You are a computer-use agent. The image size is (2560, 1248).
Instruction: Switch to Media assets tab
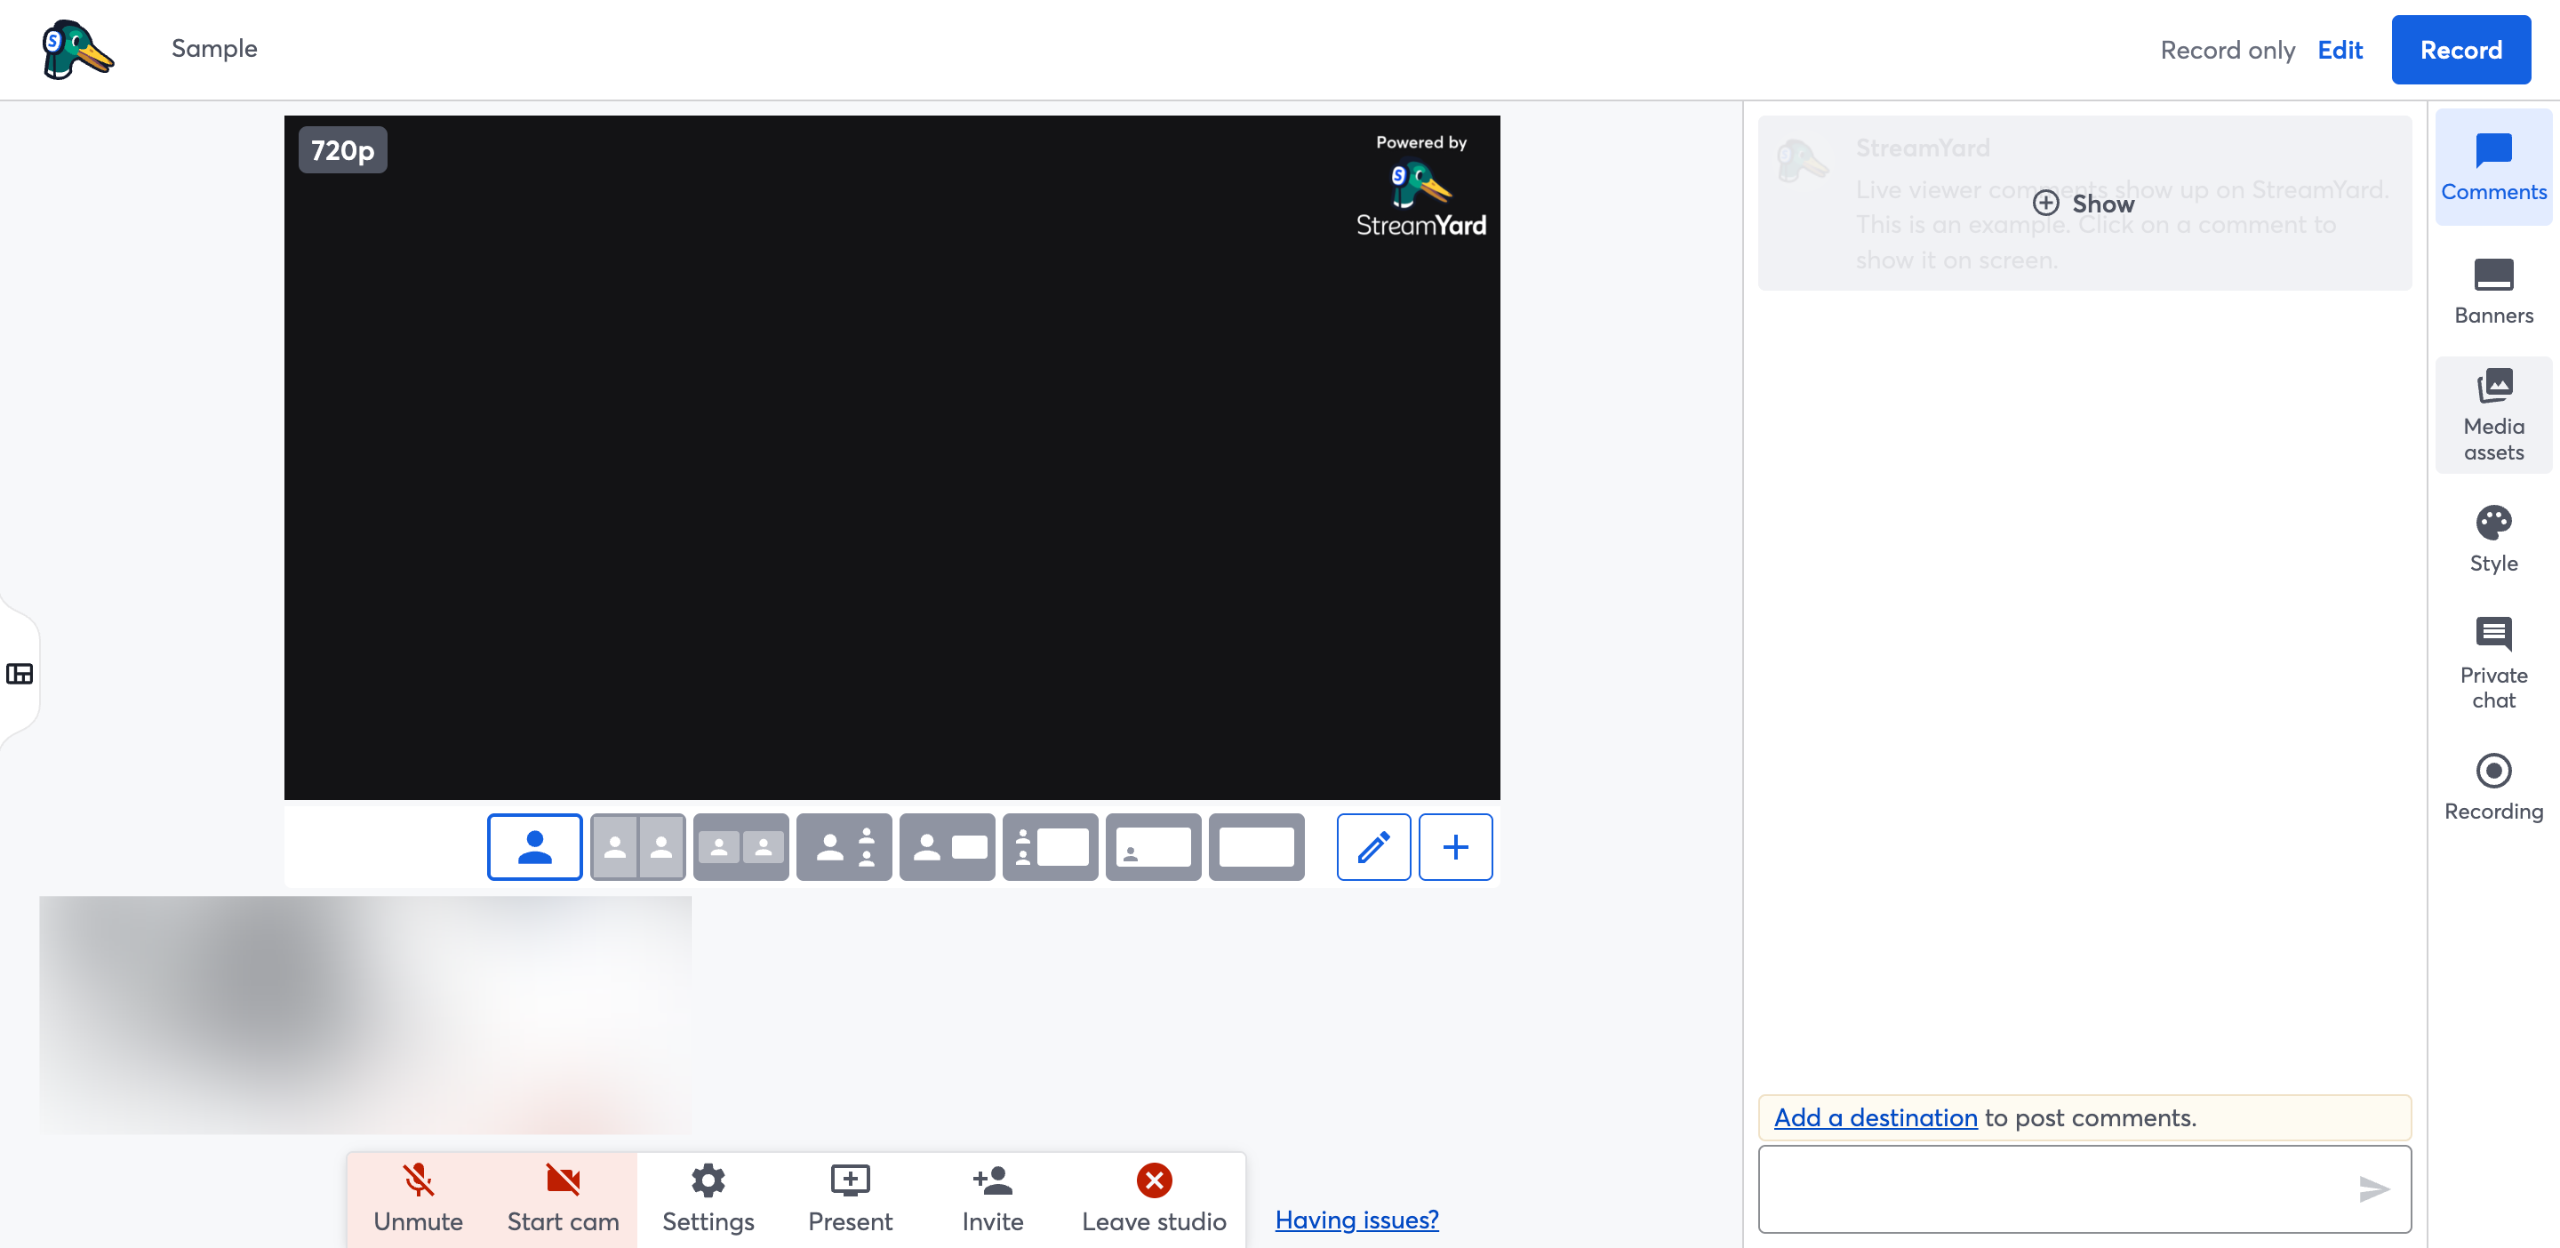[x=2493, y=415]
